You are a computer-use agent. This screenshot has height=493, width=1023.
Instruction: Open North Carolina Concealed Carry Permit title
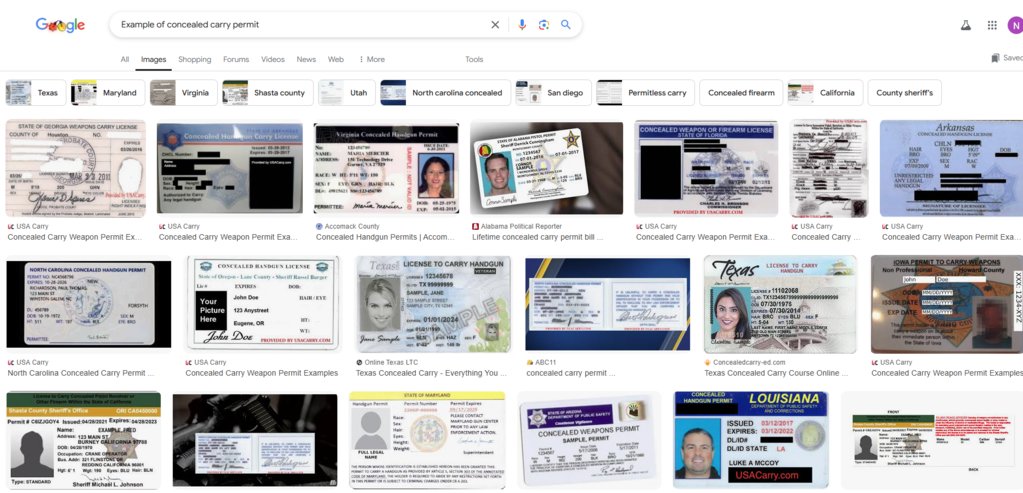80,373
